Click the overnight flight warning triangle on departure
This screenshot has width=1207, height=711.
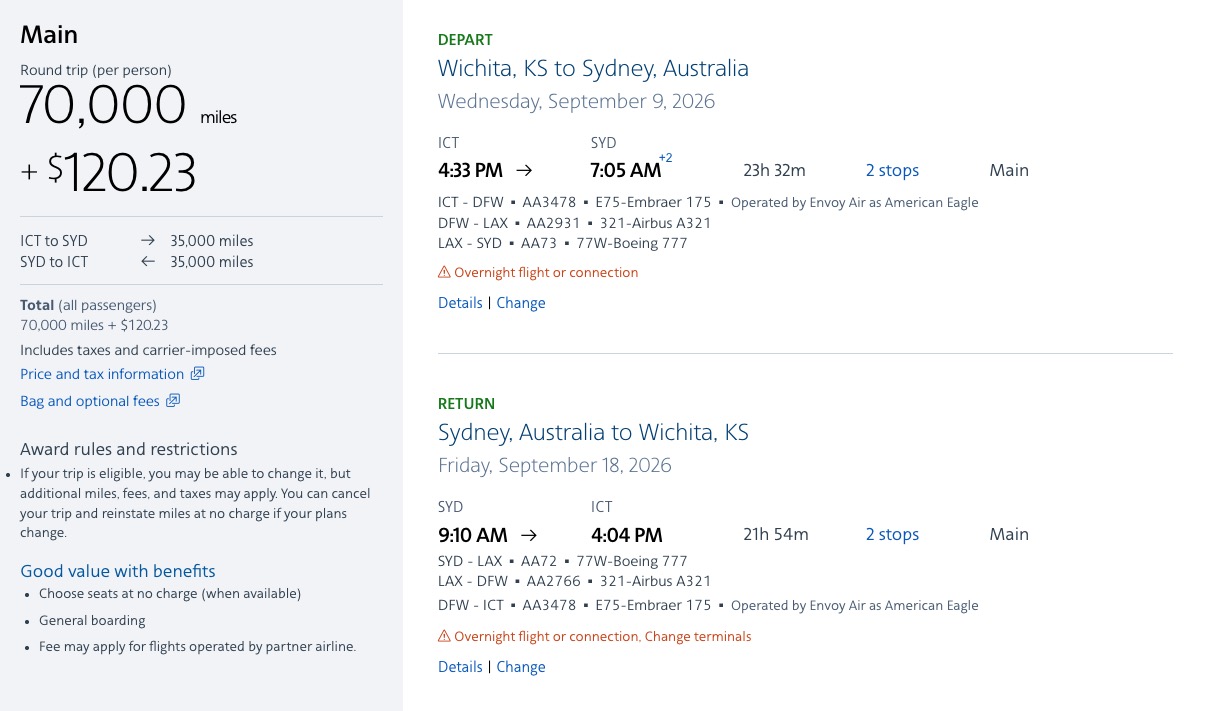click(443, 272)
